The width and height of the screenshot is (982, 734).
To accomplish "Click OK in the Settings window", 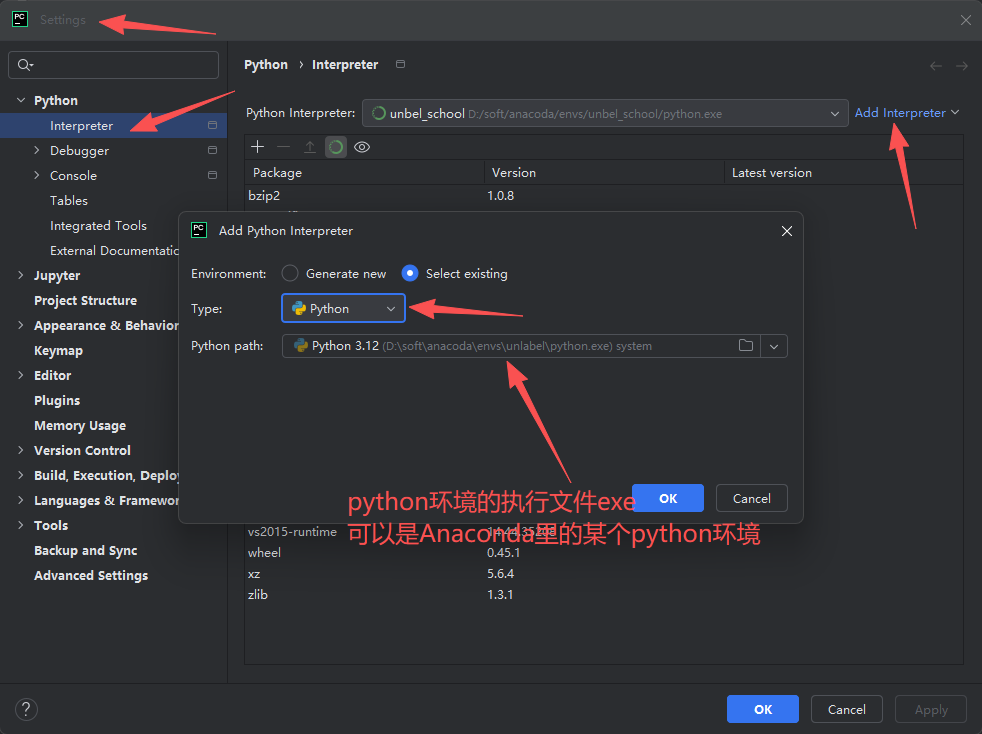I will coord(763,710).
